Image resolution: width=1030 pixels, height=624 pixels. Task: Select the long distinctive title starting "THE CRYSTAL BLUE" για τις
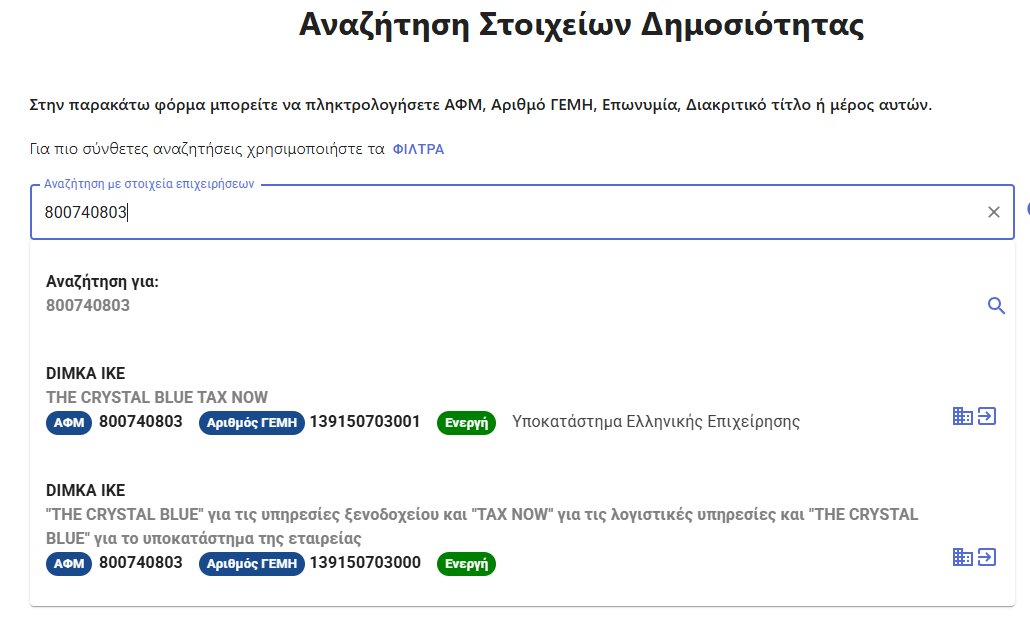click(481, 526)
